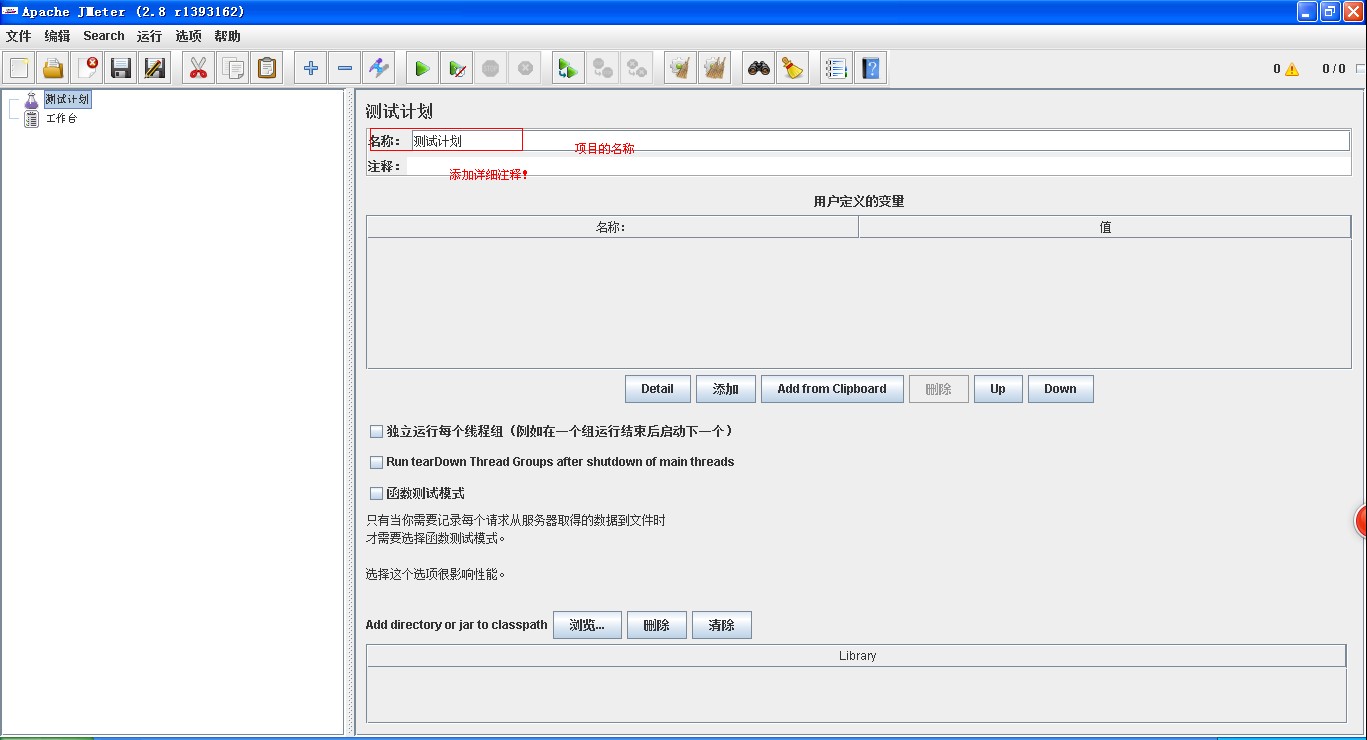
Task: Start the test with green play icon
Action: 422,68
